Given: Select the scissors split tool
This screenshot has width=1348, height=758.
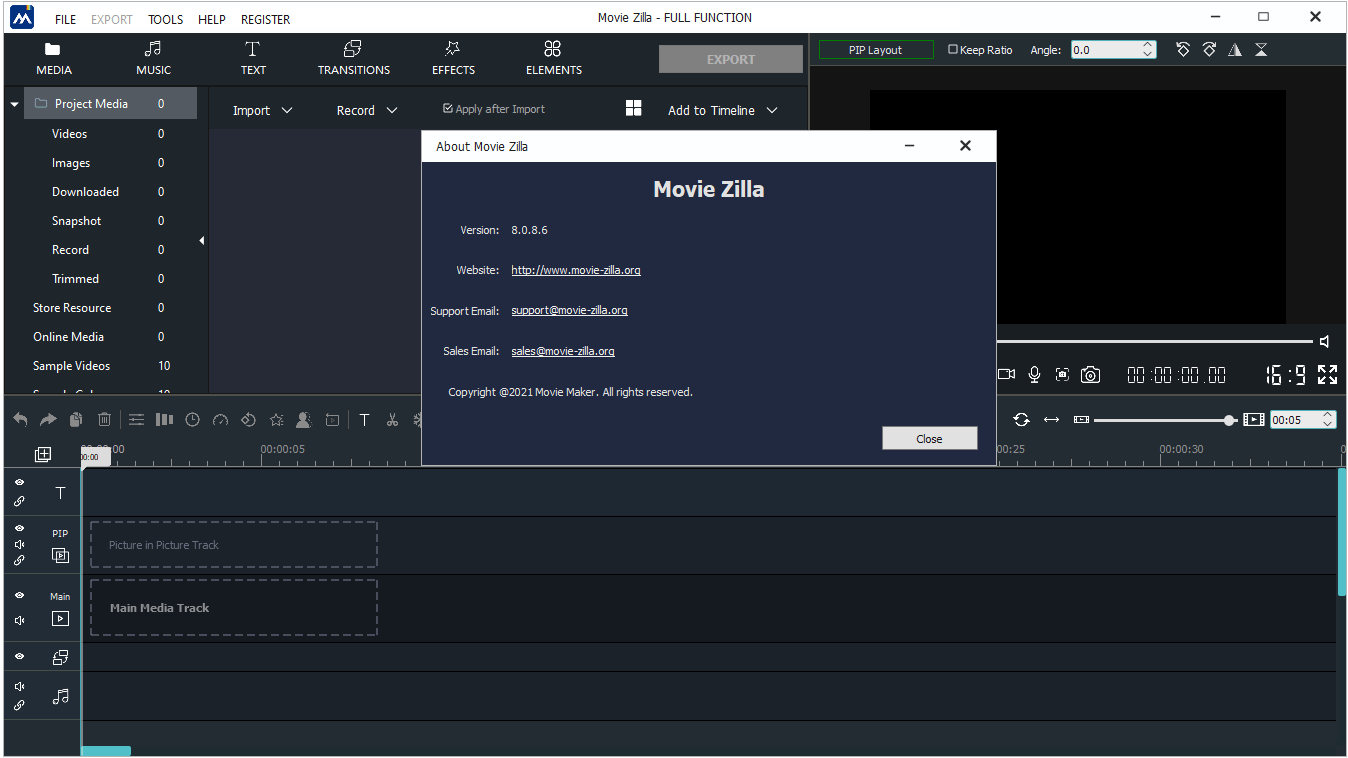Looking at the screenshot, I should [x=393, y=420].
